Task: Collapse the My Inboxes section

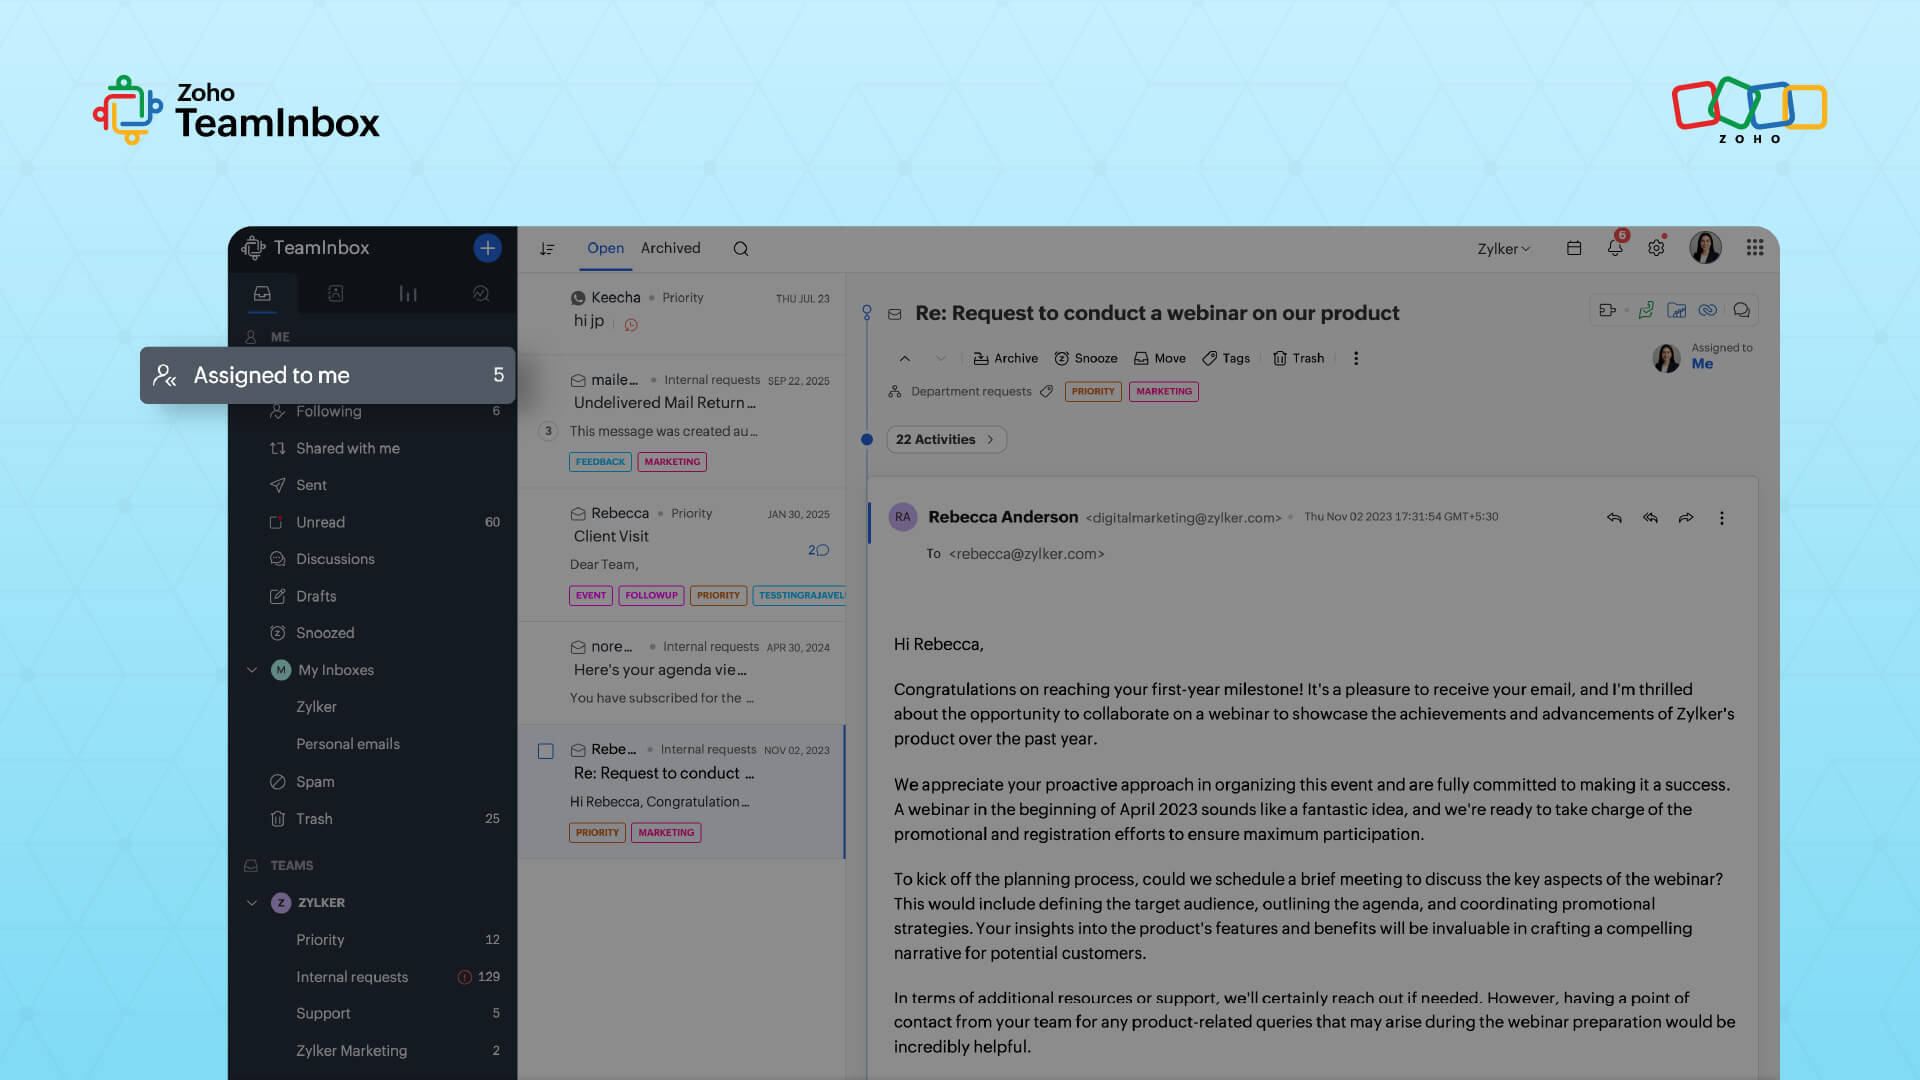Action: pyautogui.click(x=252, y=670)
